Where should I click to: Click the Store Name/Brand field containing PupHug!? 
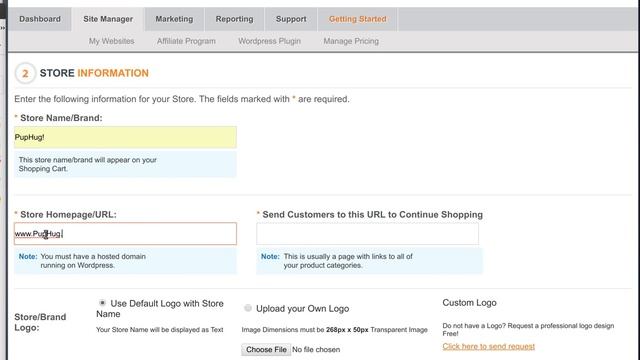click(125, 137)
